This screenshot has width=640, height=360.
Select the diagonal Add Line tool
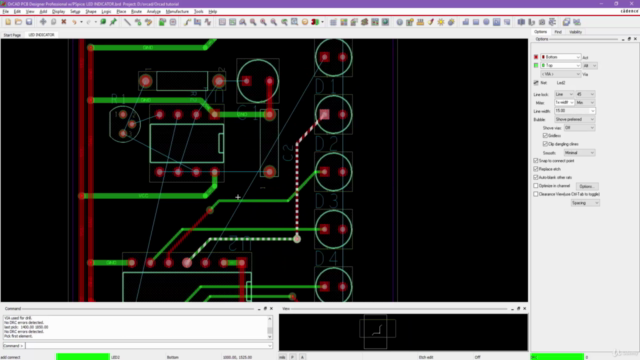click(127, 22)
